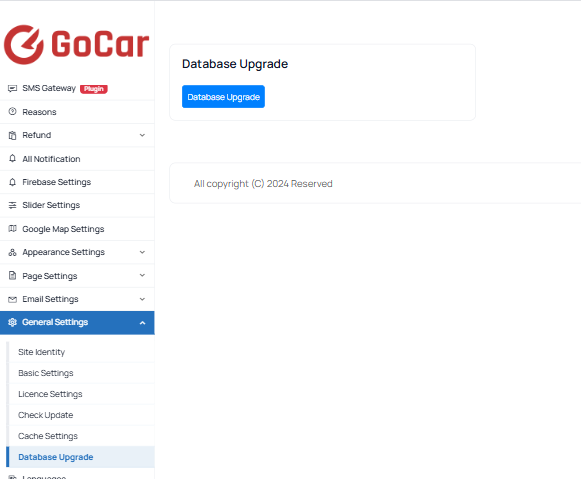Click the copyright 2024 Reserved footer text

pos(263,184)
